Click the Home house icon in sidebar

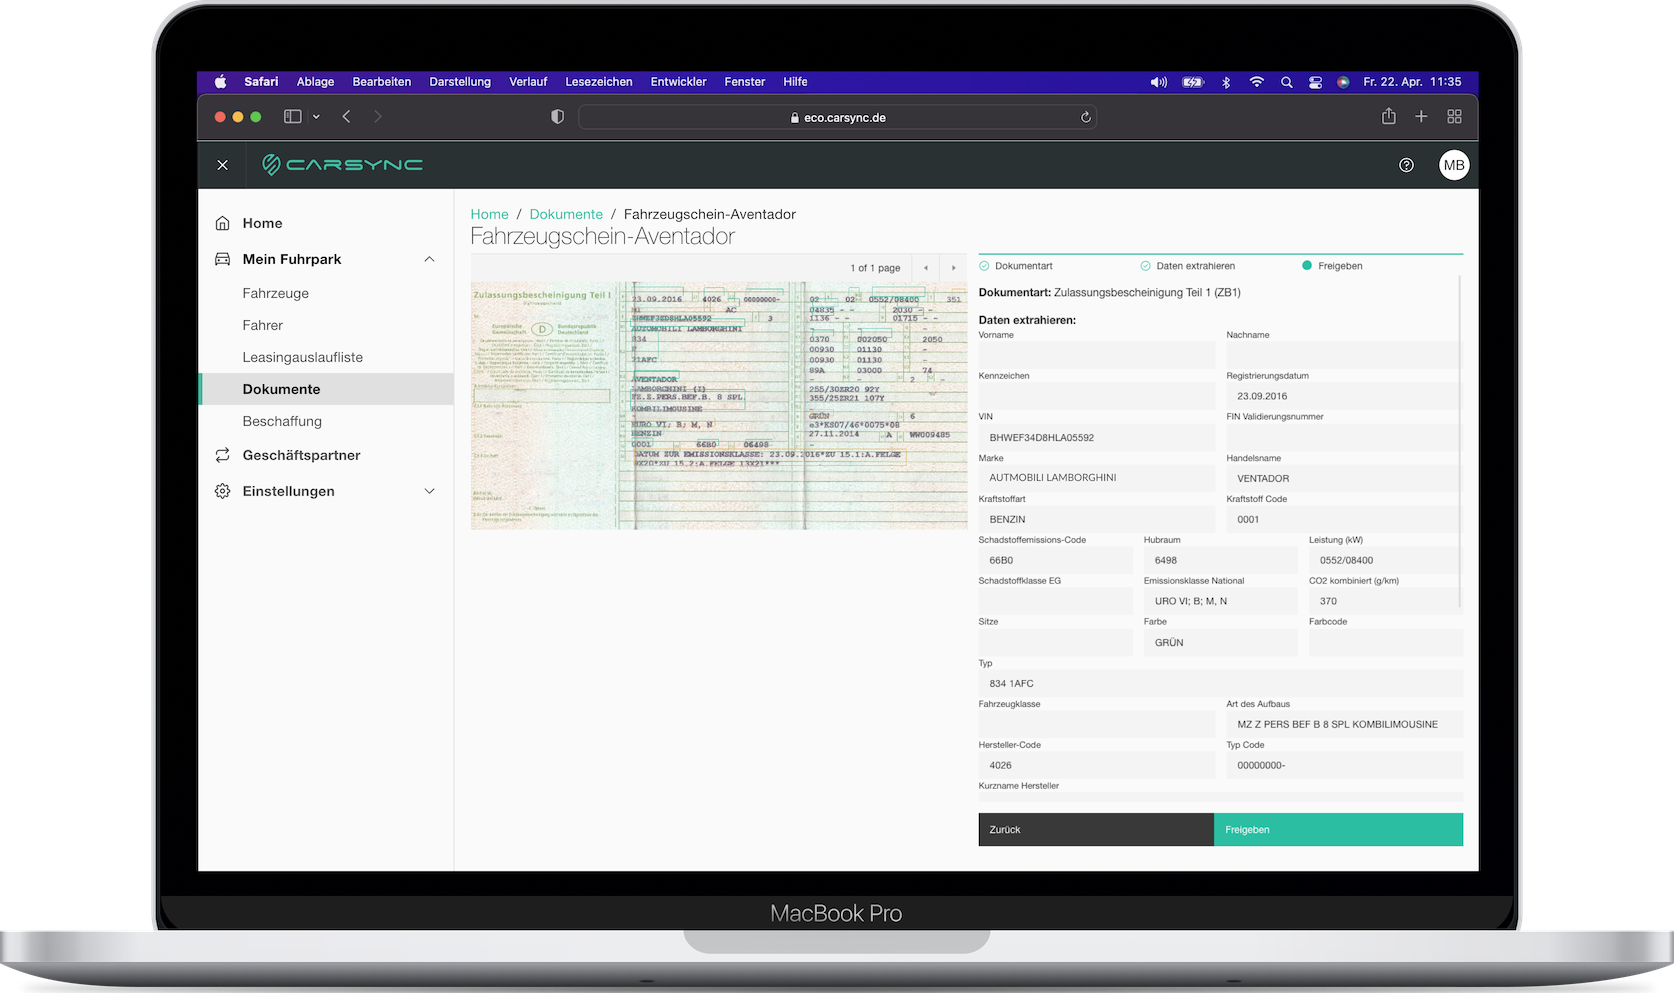click(x=223, y=223)
